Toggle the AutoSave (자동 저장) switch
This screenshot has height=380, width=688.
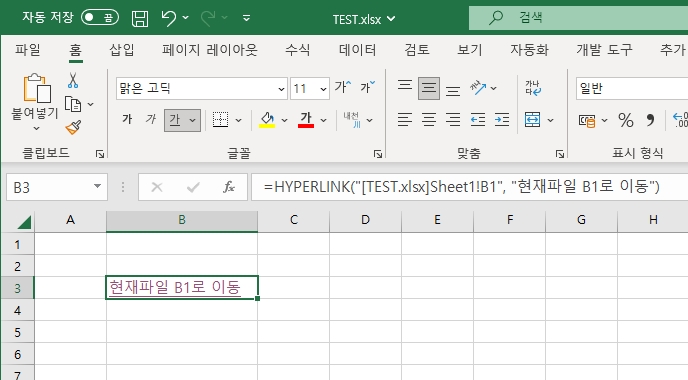click(100, 18)
